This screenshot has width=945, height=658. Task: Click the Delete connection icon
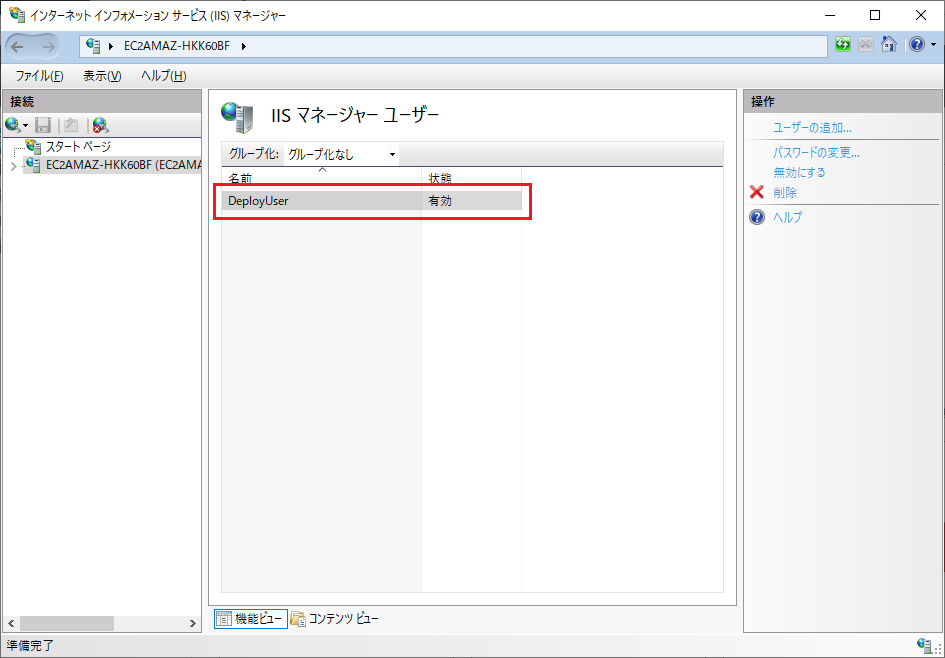click(x=100, y=125)
